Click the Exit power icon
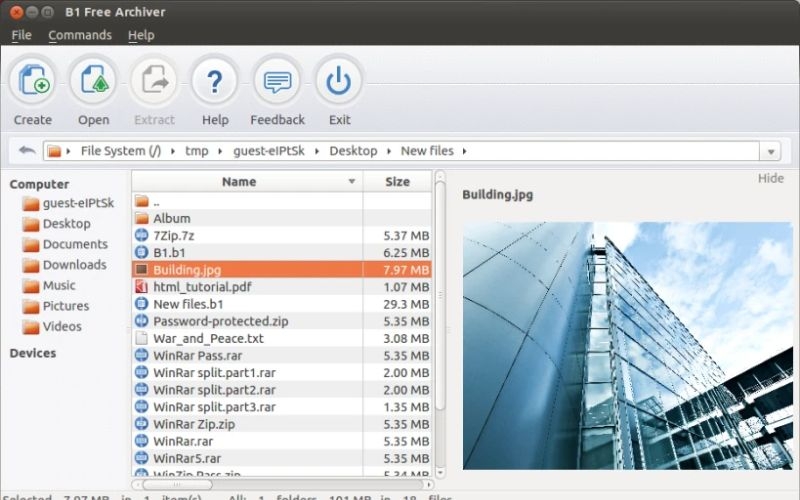Image resolution: width=800 pixels, height=500 pixels. (339, 81)
